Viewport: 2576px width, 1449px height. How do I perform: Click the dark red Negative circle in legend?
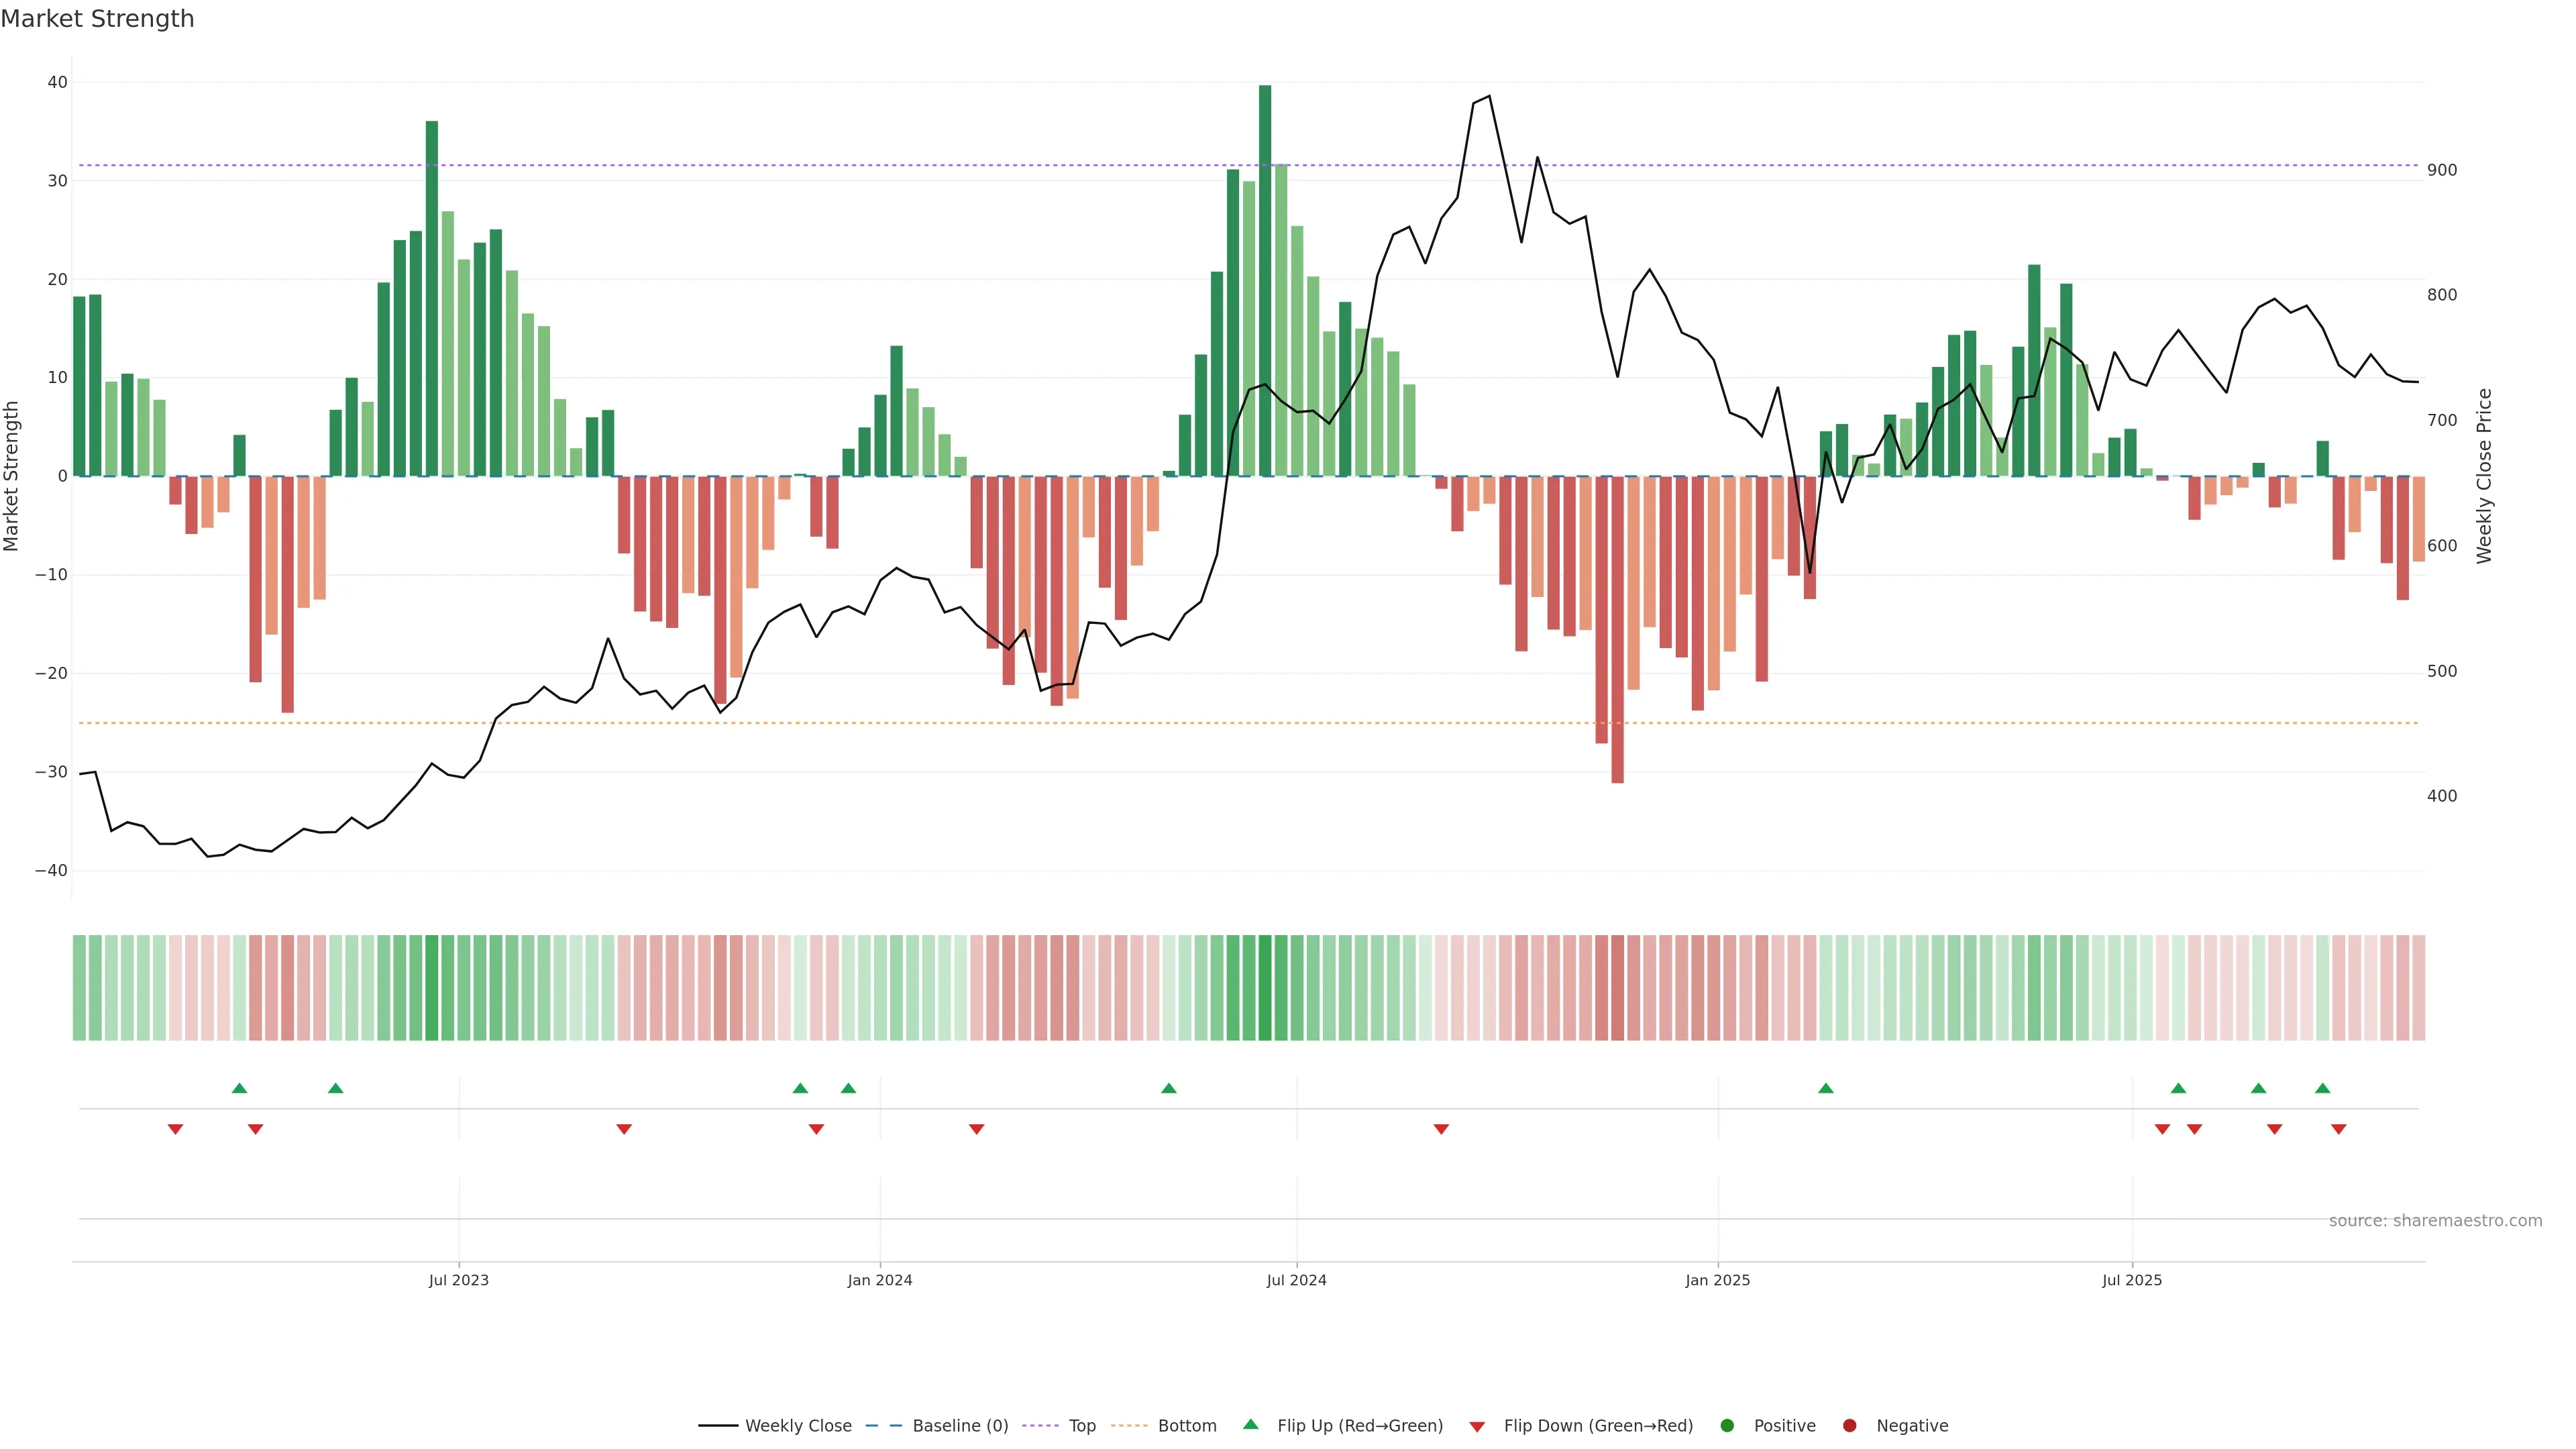(1849, 1426)
